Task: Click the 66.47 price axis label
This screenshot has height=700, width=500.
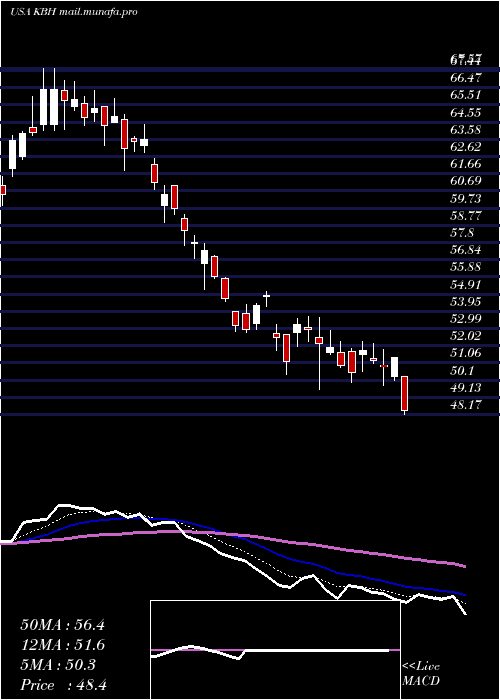Action: coord(465,78)
